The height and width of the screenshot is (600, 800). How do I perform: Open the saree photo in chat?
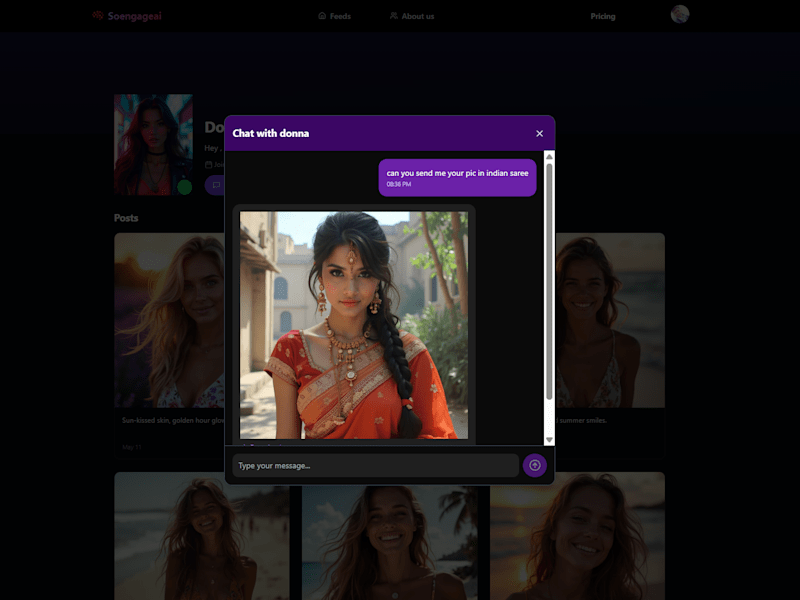[x=354, y=325]
